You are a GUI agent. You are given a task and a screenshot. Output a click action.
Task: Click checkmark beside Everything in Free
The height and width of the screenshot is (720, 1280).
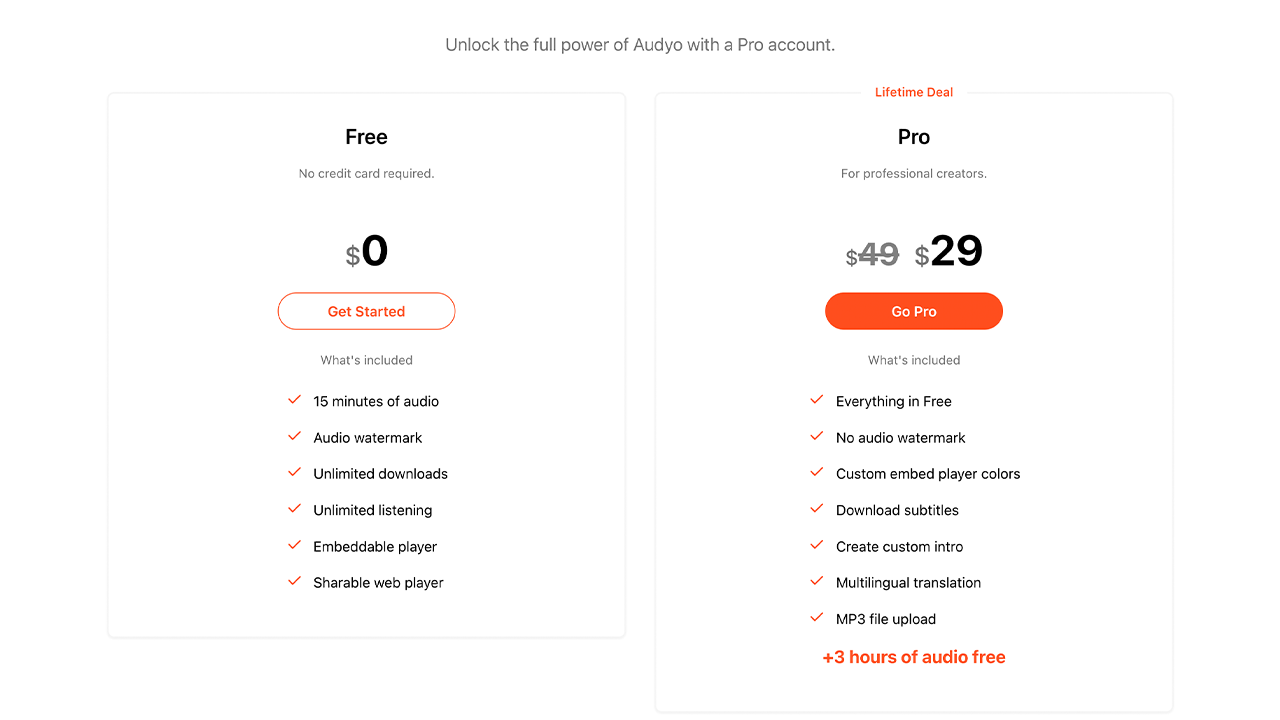(x=817, y=400)
